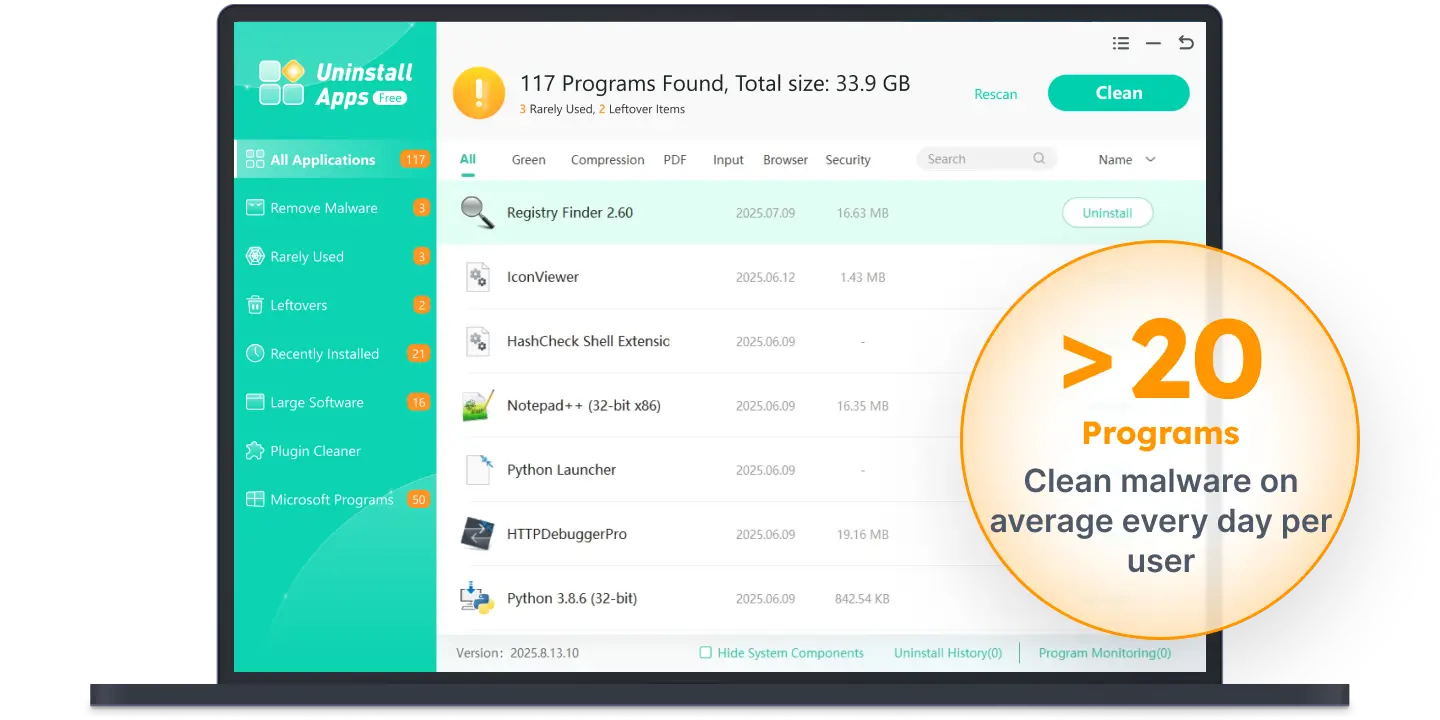Click the Remove Malware sidebar icon

coord(254,207)
